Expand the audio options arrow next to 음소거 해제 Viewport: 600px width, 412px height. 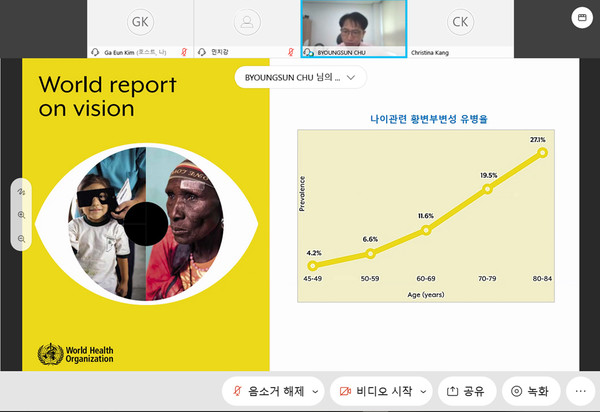(316, 391)
